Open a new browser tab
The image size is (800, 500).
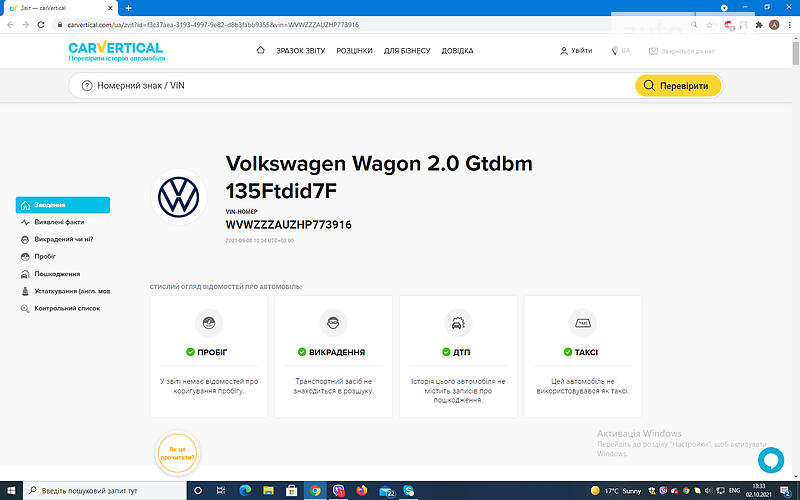coord(129,8)
